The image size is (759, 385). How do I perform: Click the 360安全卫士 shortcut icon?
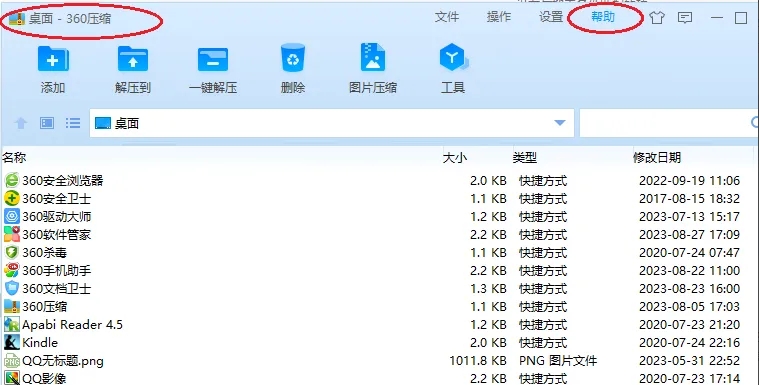point(12,199)
